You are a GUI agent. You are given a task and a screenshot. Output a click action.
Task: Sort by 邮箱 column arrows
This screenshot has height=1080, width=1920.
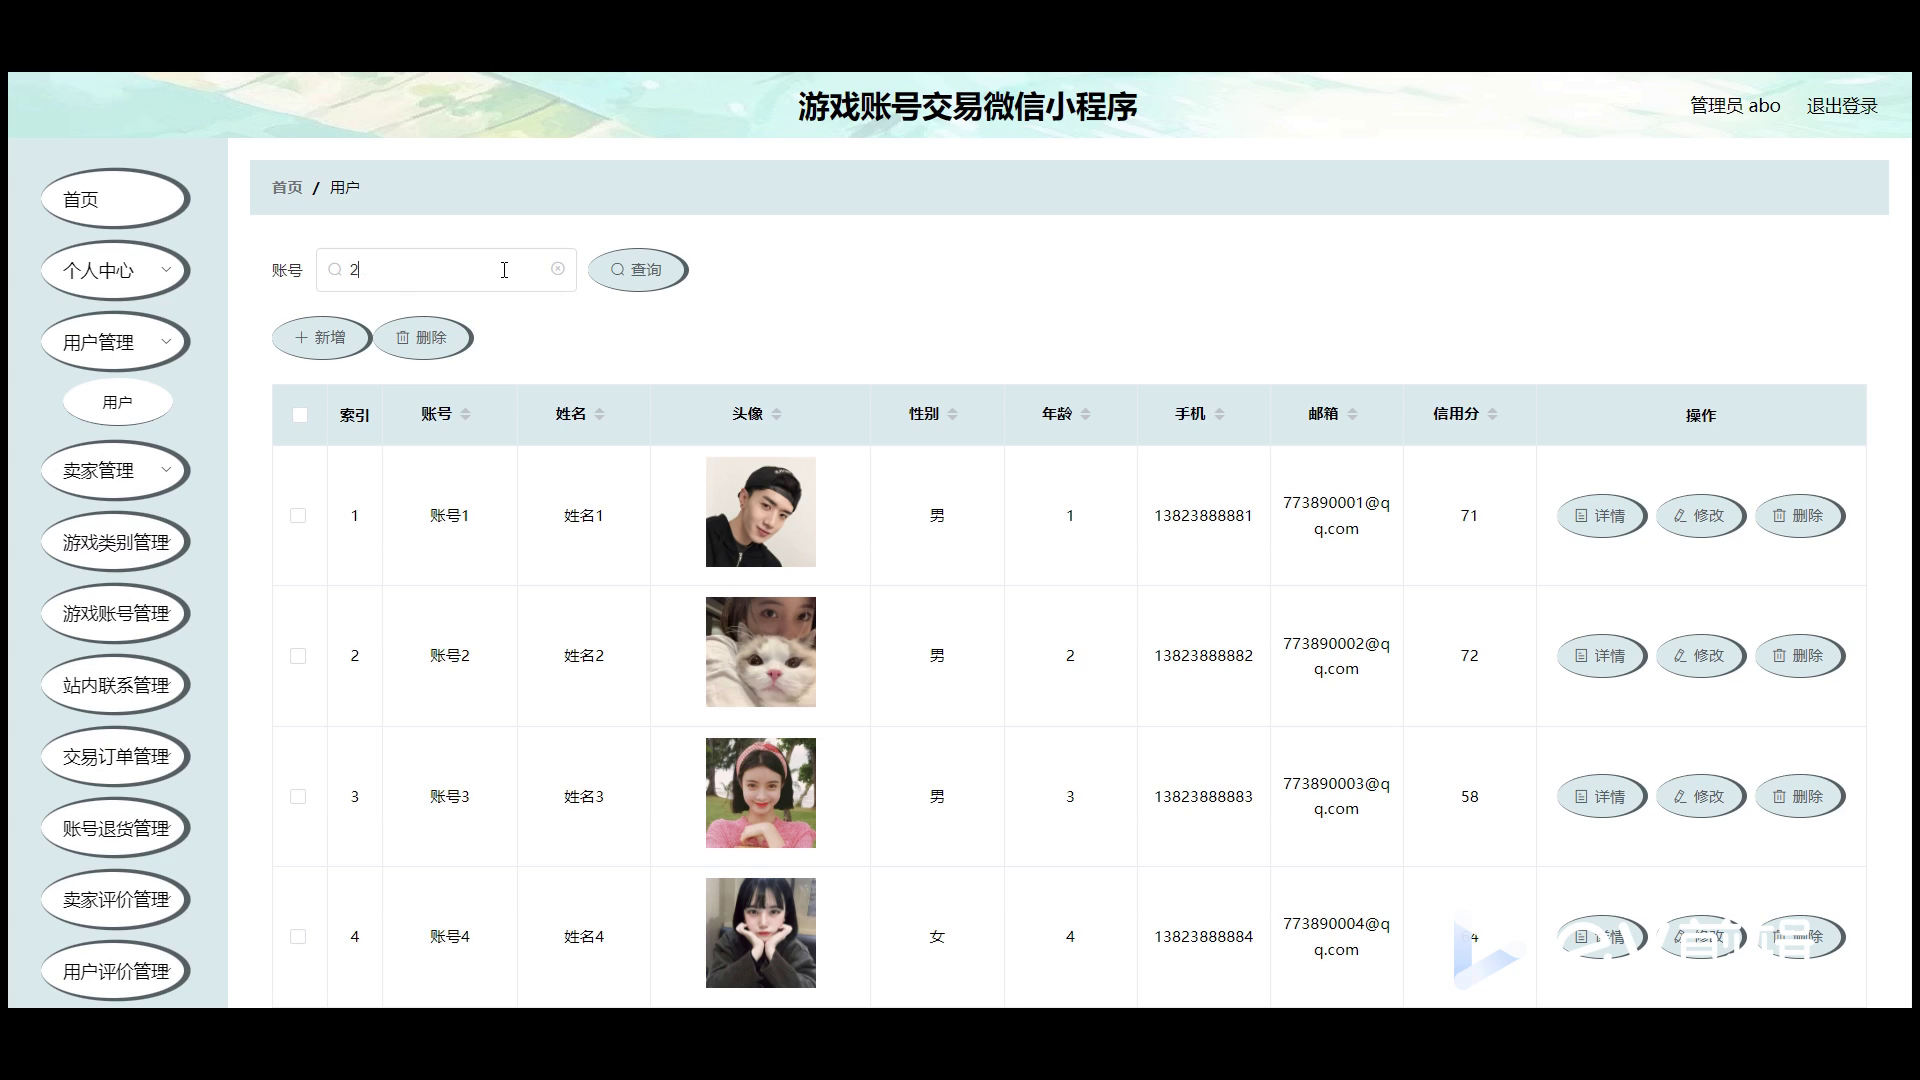[1352, 414]
